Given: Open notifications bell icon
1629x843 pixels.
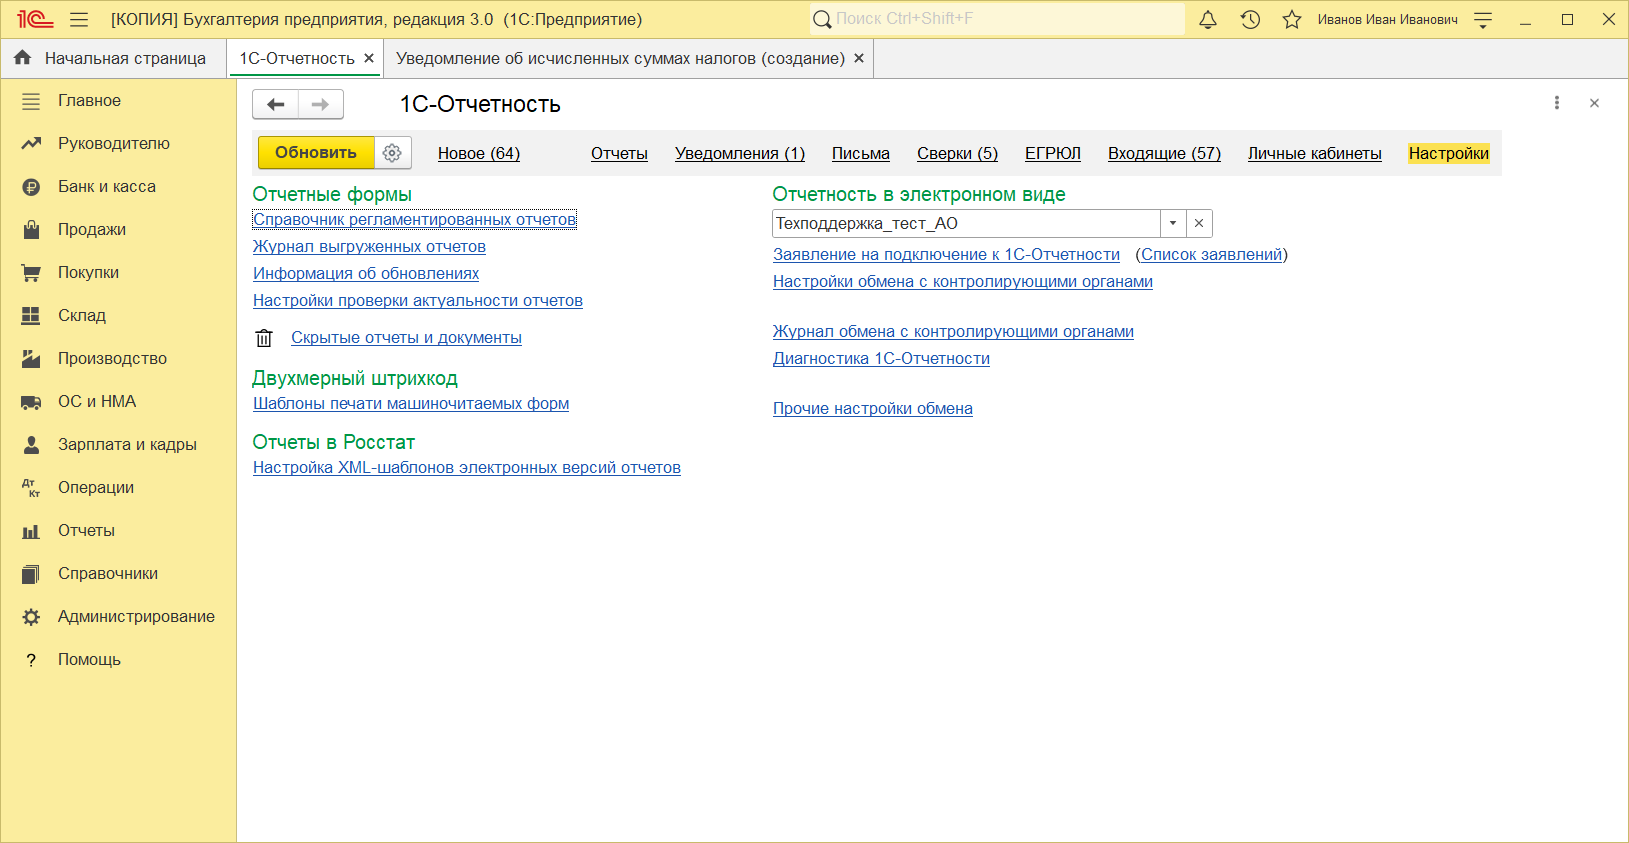Looking at the screenshot, I should (x=1208, y=19).
